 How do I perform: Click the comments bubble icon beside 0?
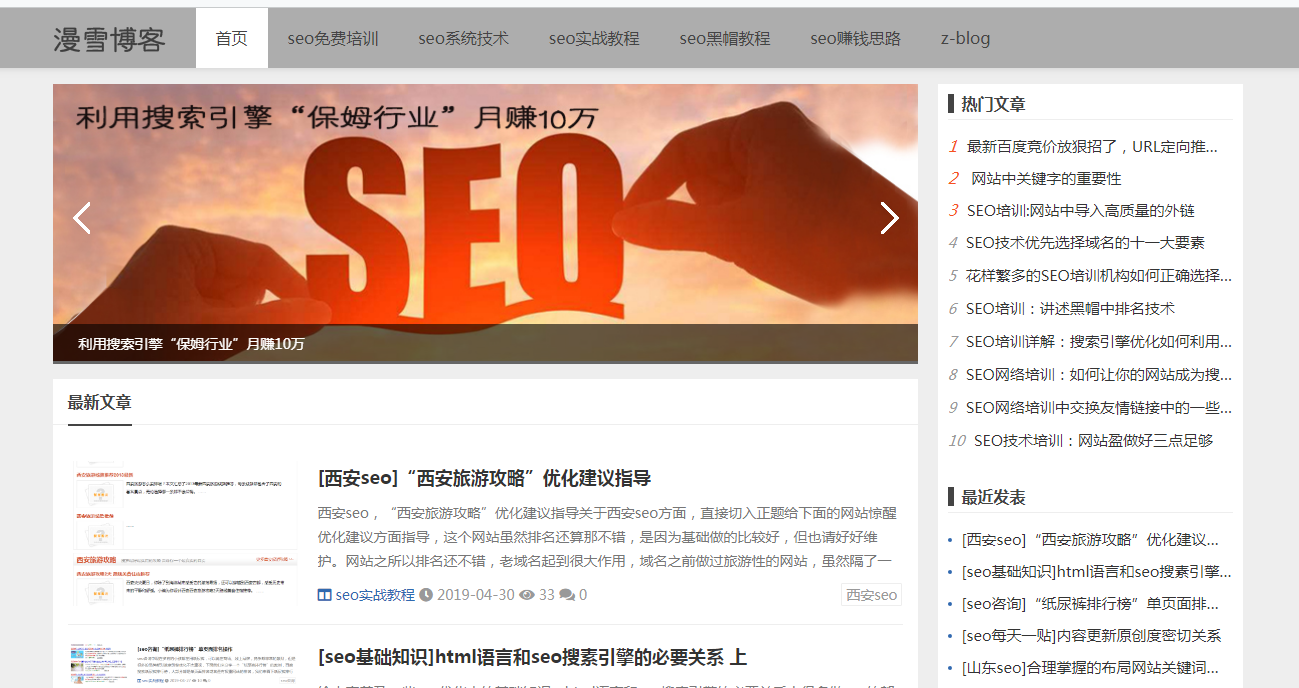(567, 595)
